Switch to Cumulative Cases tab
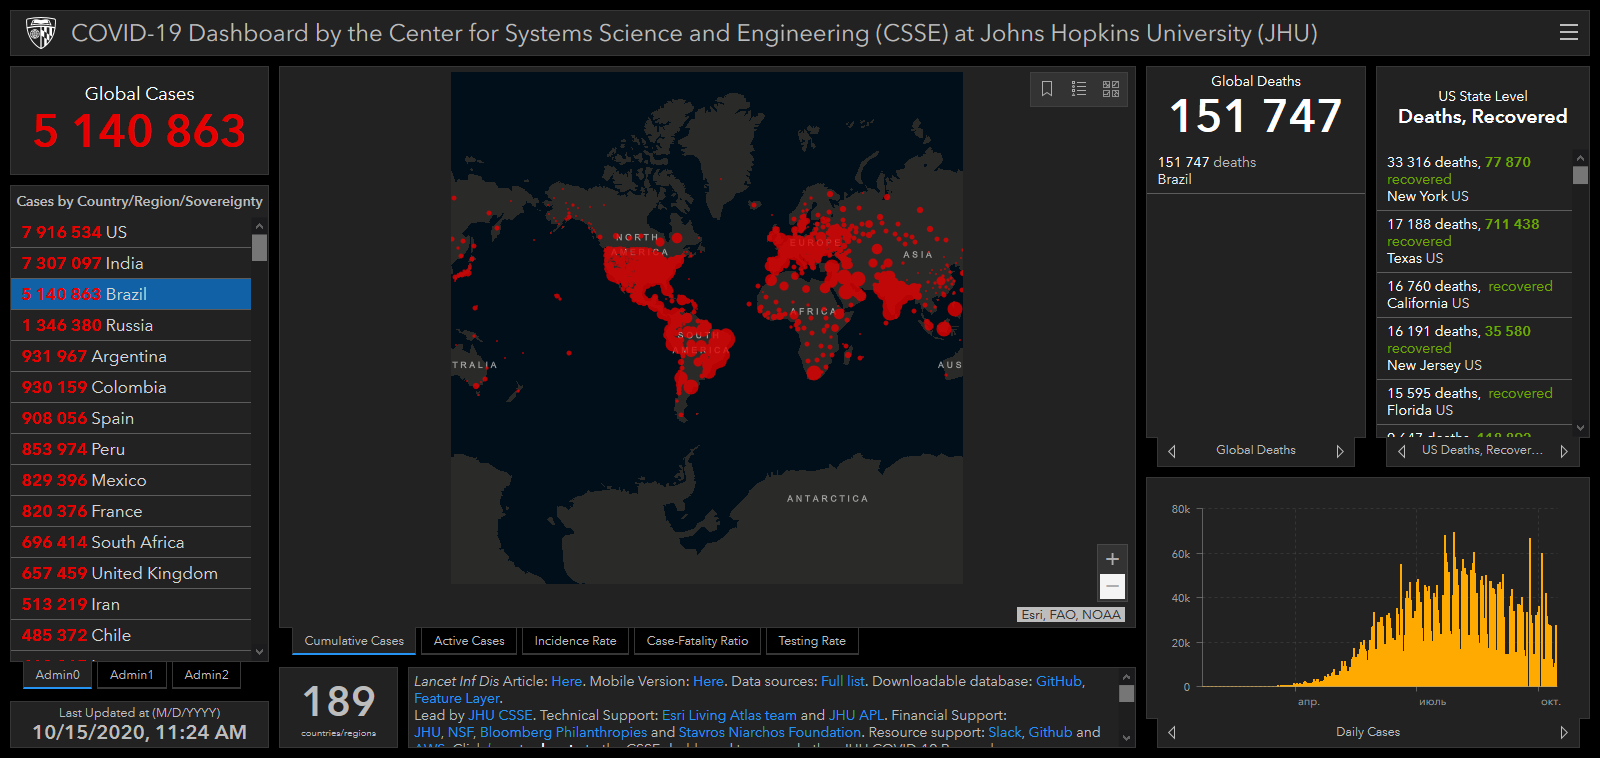This screenshot has height=758, width=1600. tap(354, 641)
